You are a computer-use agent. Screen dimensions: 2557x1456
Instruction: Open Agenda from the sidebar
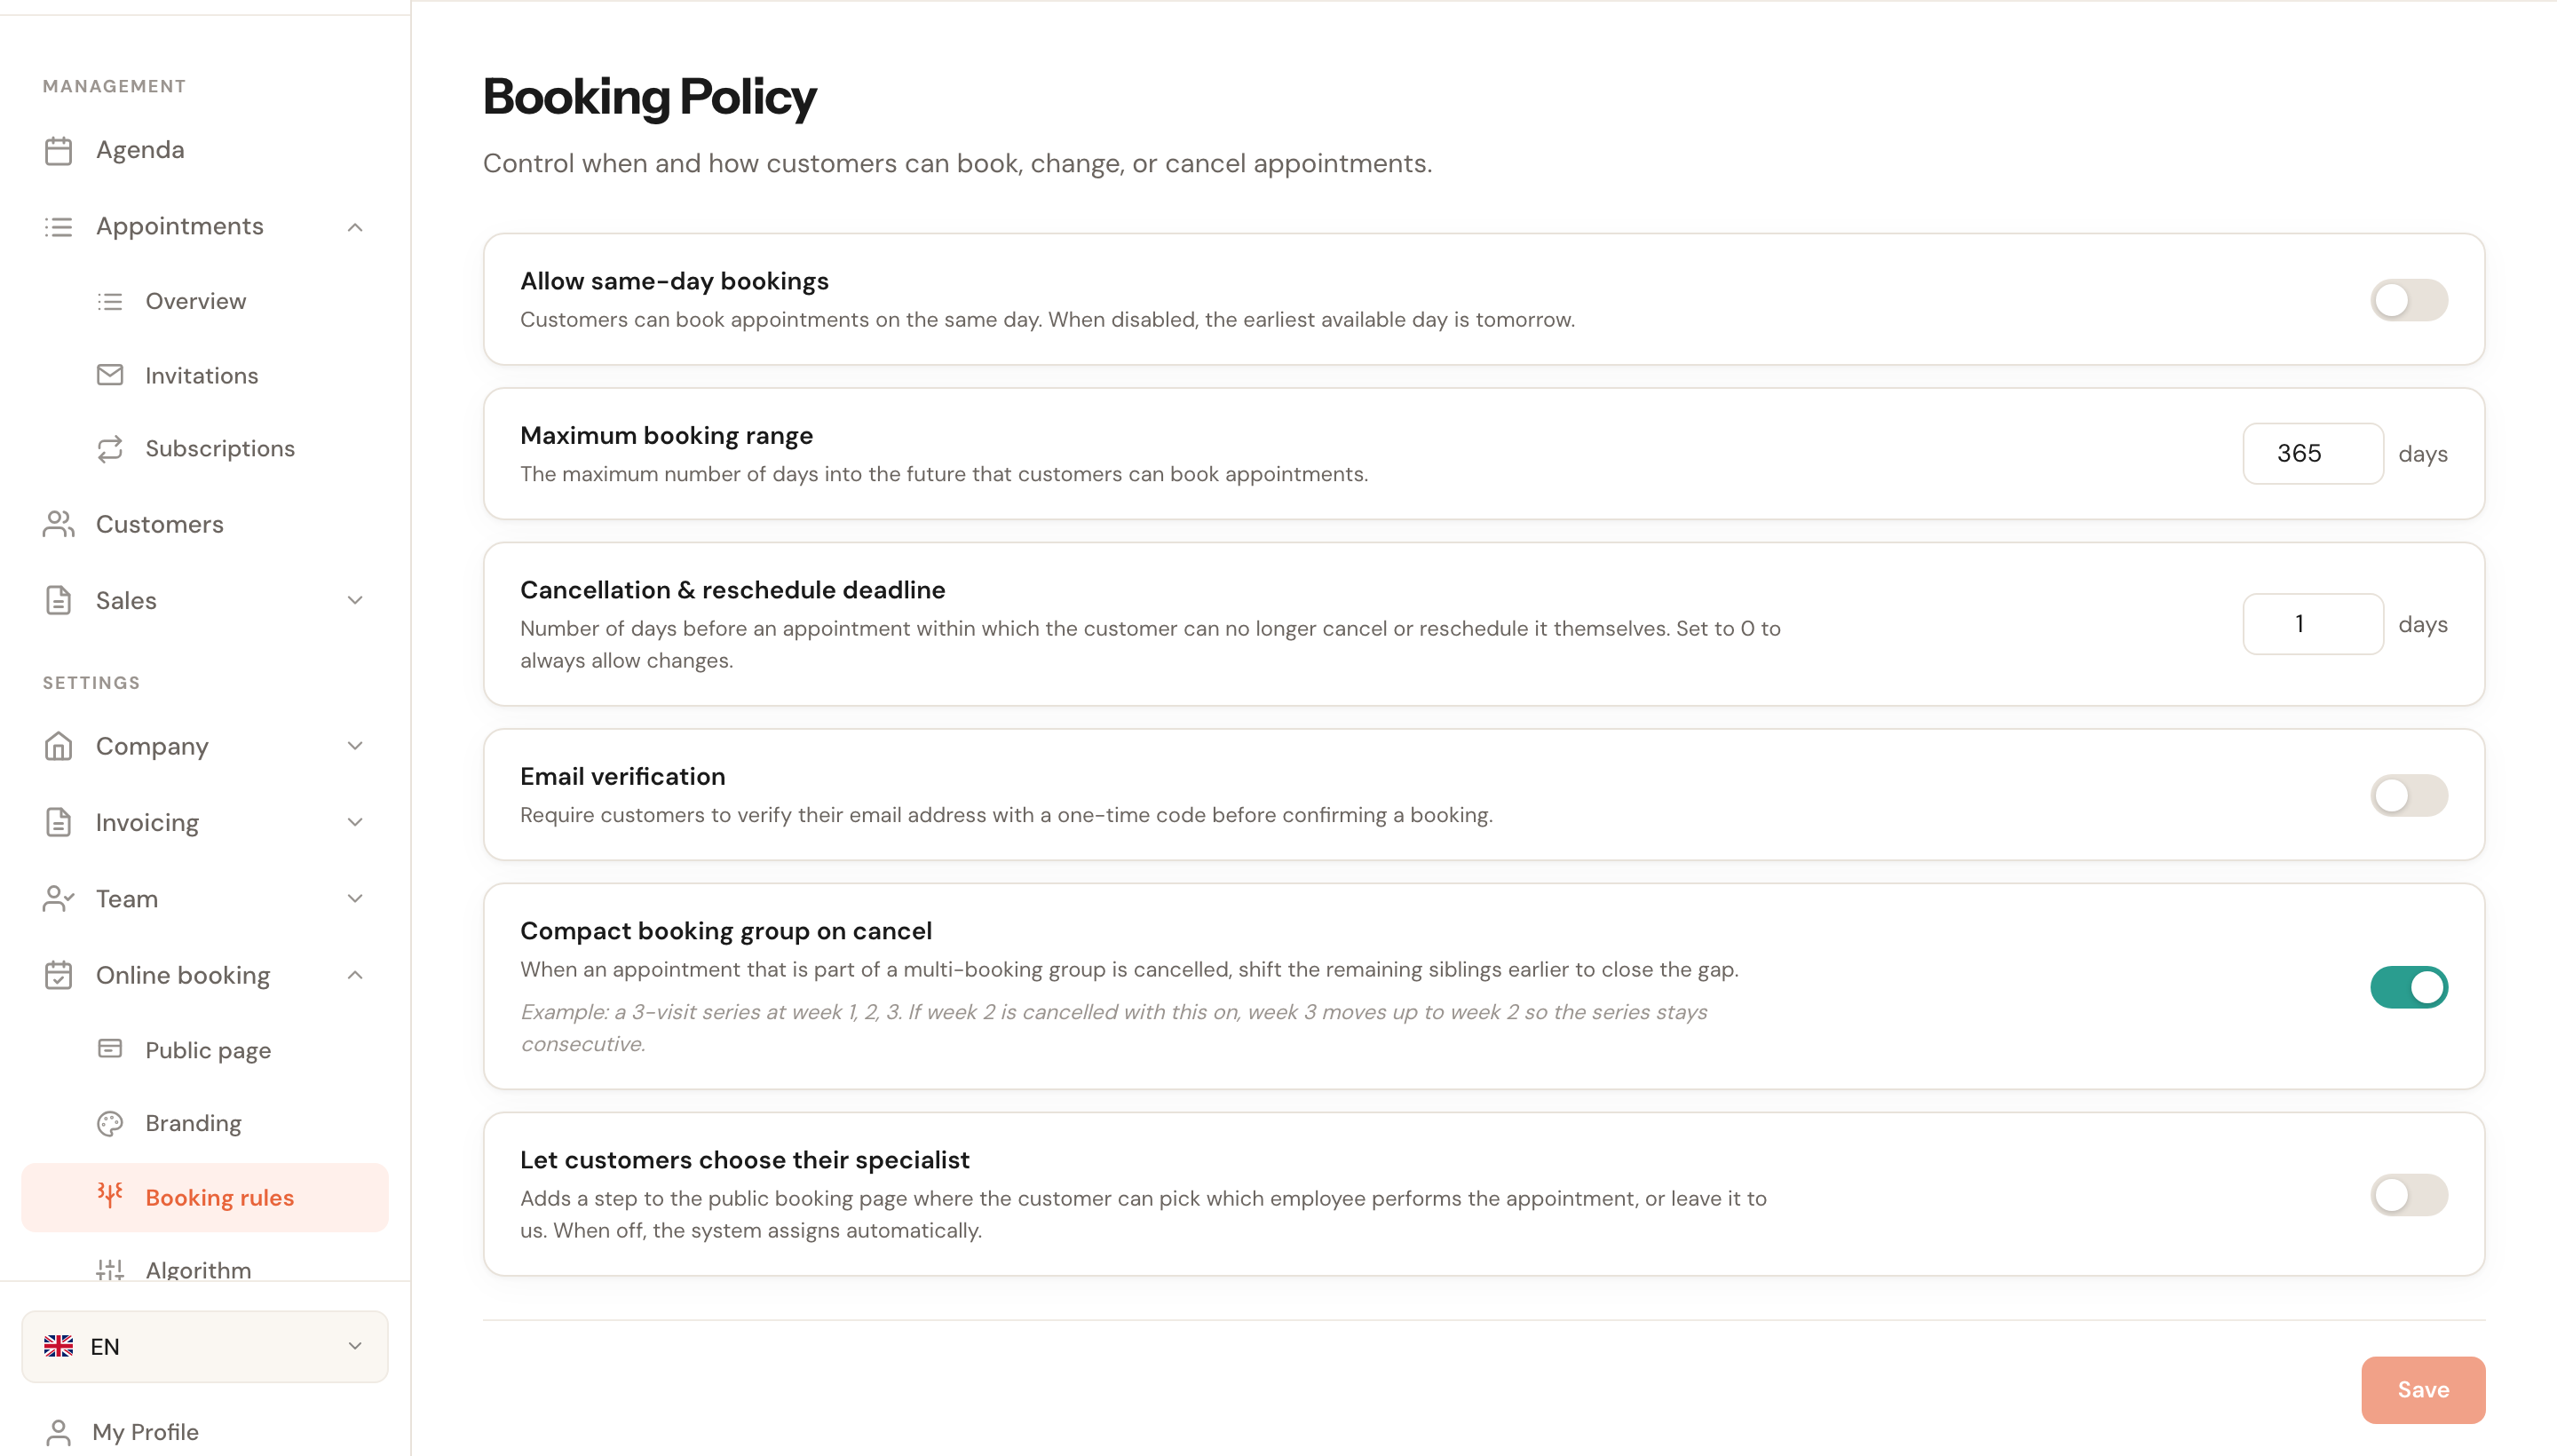coord(205,150)
